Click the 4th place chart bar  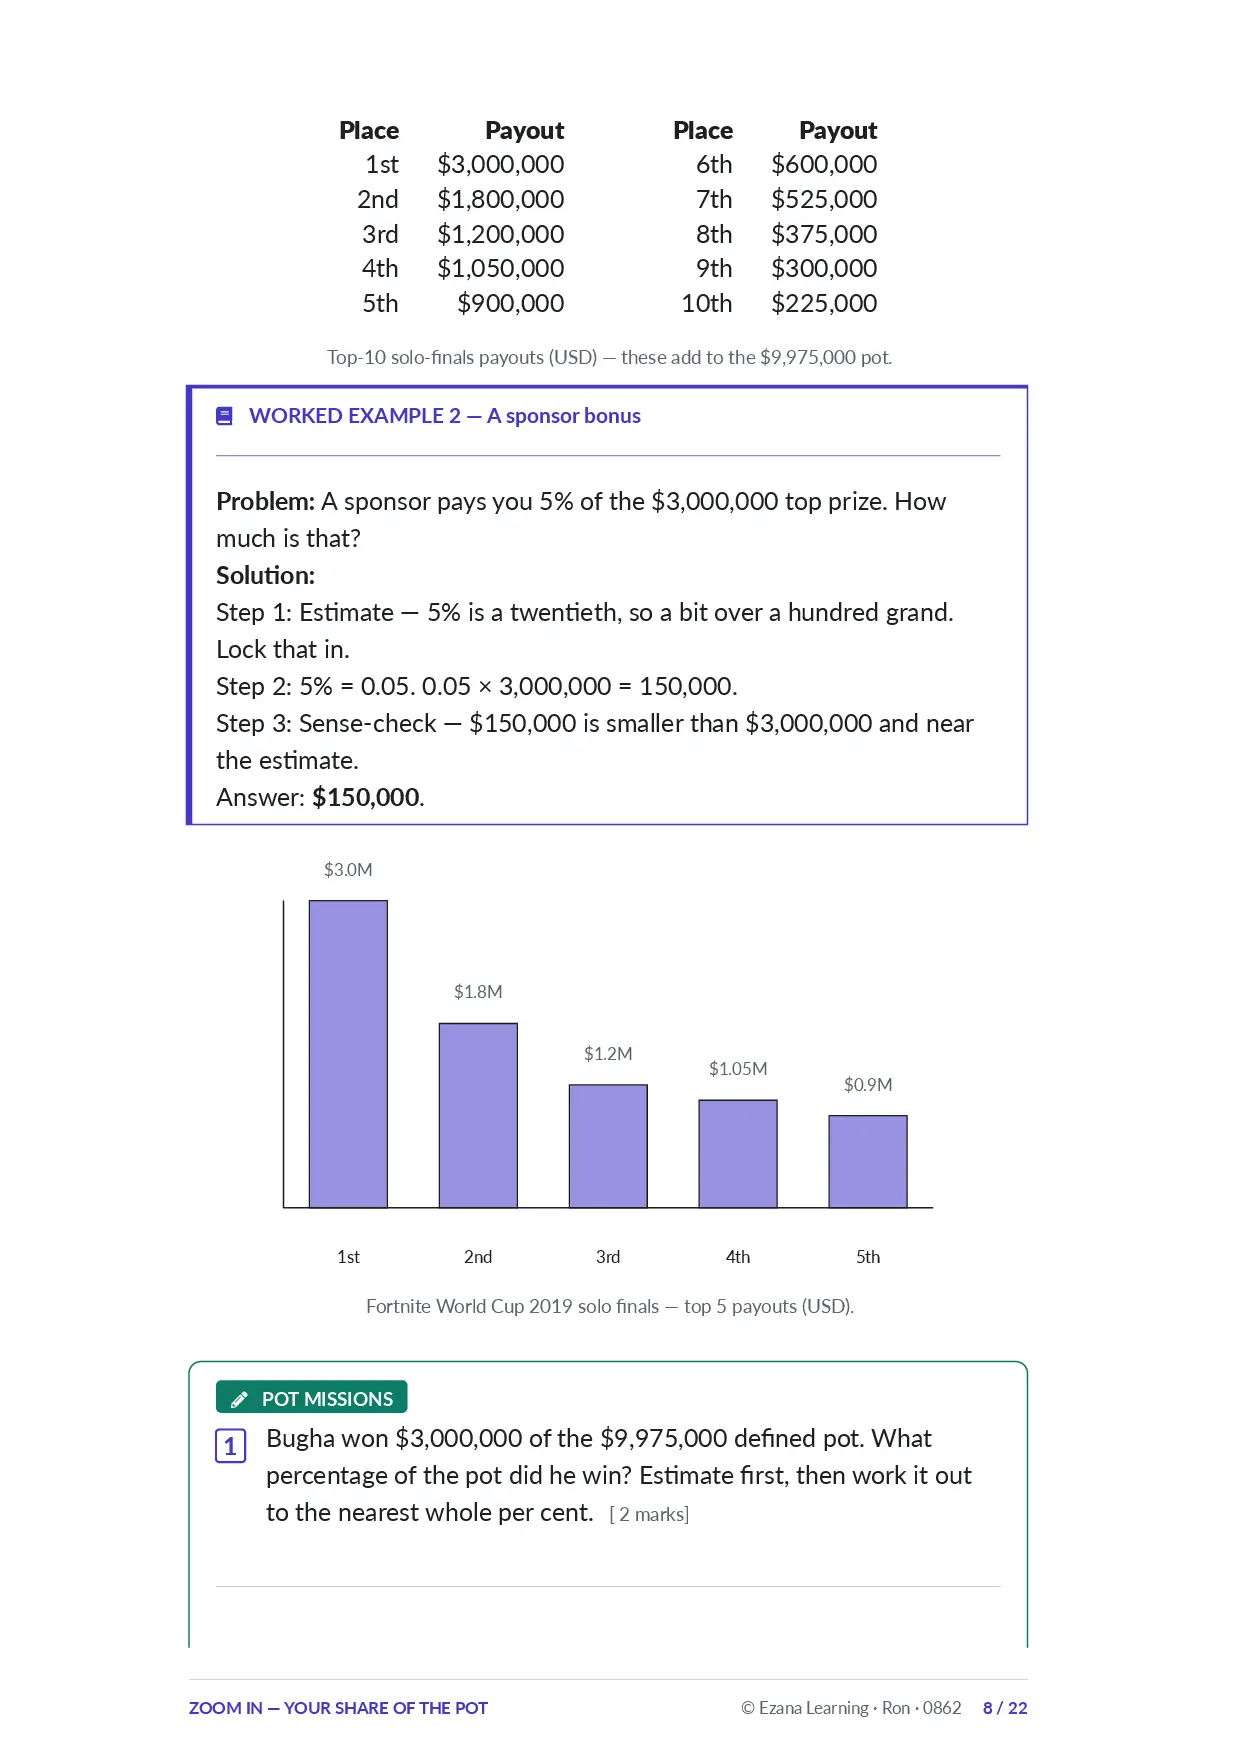pos(738,1154)
